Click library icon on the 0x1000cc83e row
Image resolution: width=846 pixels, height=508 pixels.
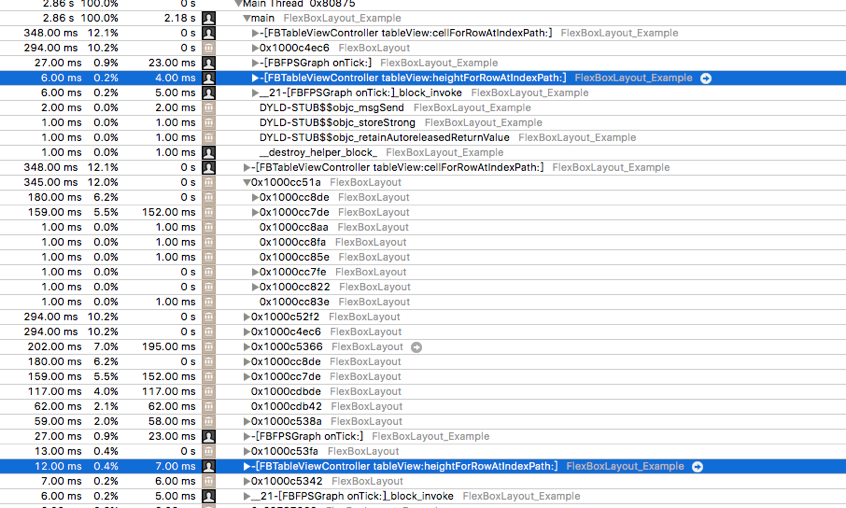coord(209,302)
